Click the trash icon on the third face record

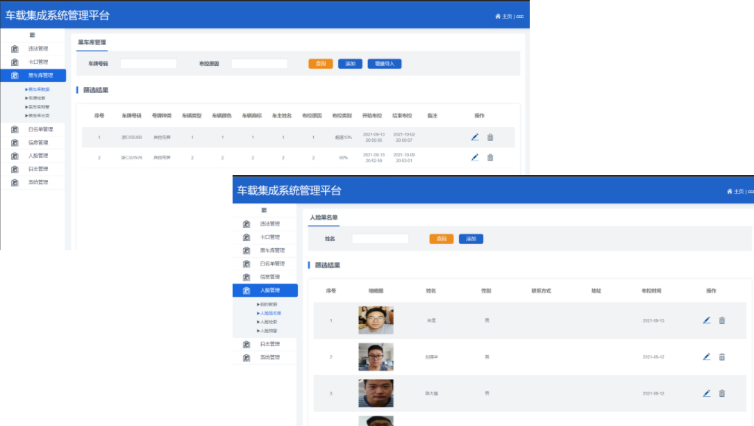click(721, 393)
